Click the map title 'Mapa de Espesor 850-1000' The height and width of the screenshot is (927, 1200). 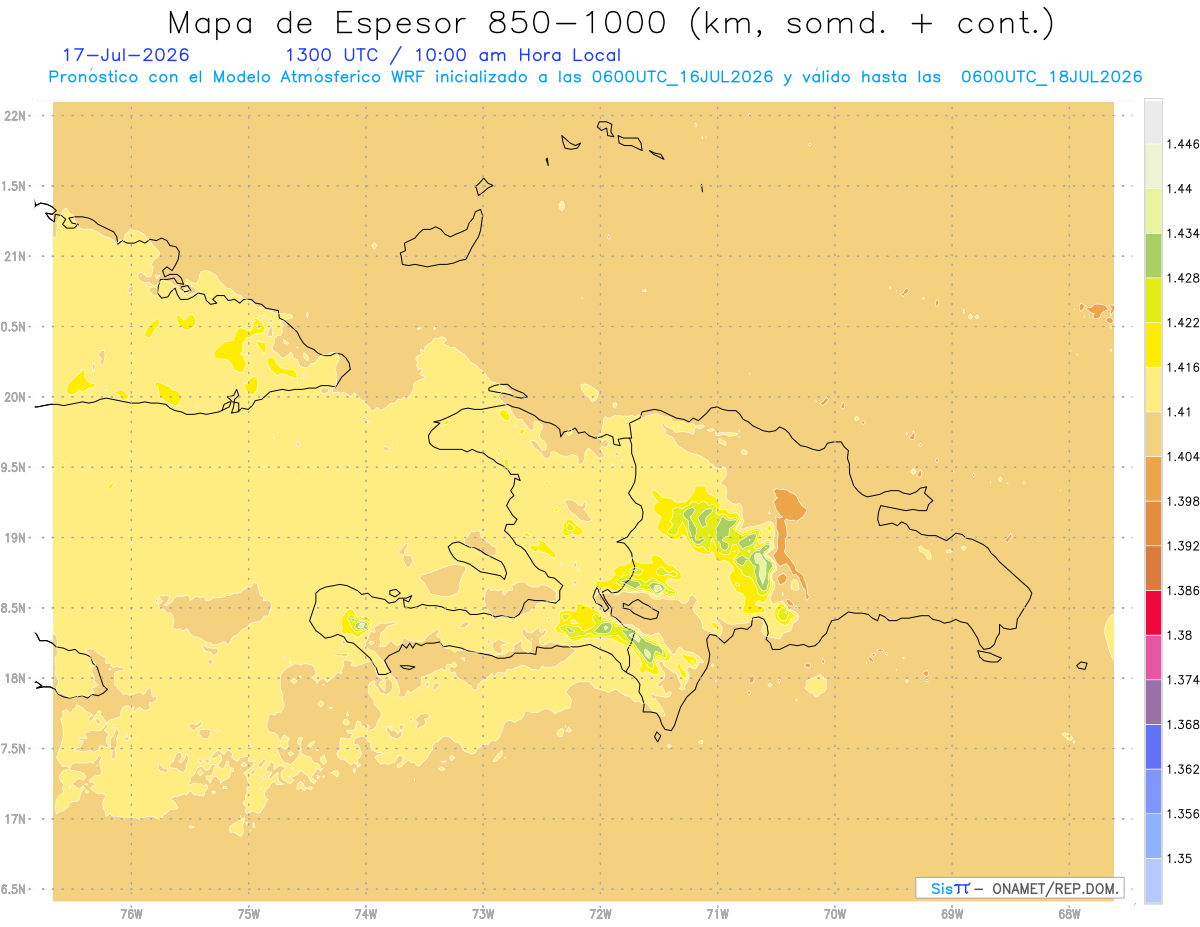tap(422, 22)
